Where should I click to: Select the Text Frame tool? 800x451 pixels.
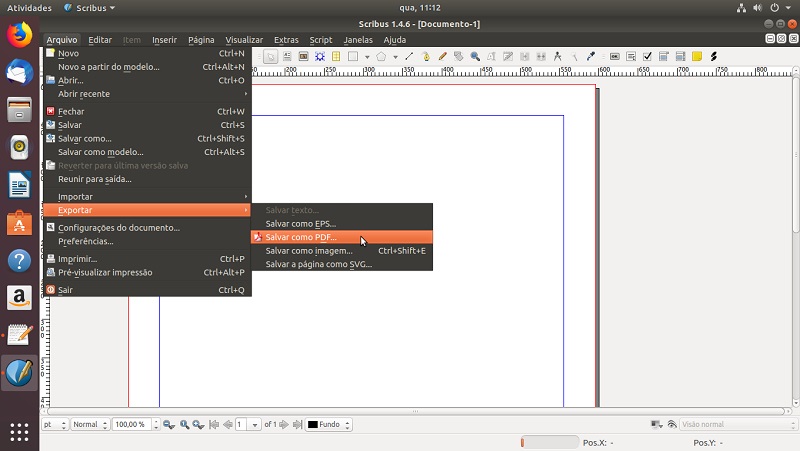[x=287, y=57]
